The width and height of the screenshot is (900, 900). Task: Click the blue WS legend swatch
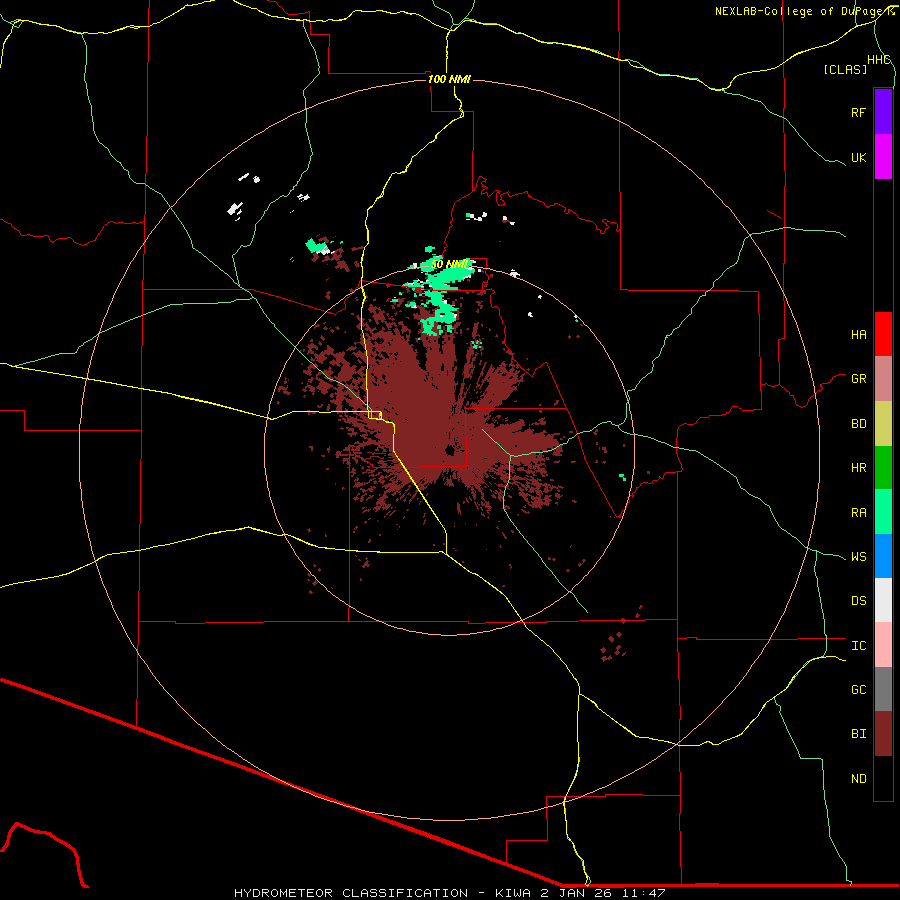pos(883,556)
